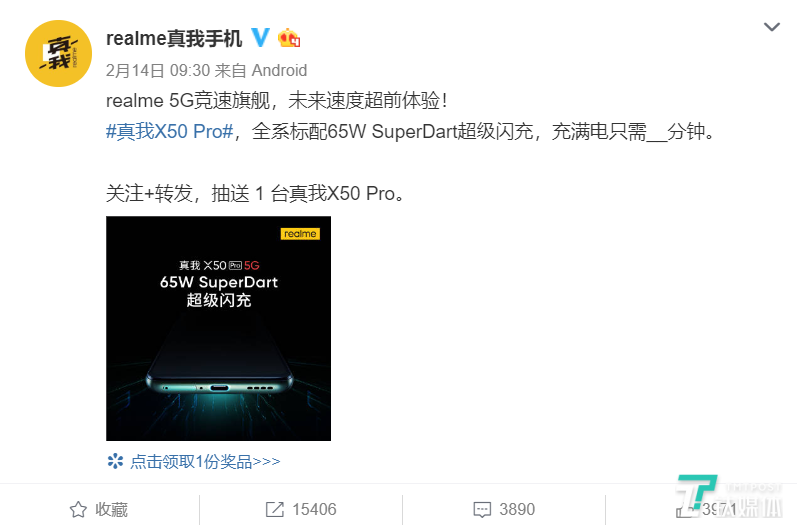Enlarge the 65W SuperDart poster image
Screen dimensions: 797x532
[x=219, y=328]
